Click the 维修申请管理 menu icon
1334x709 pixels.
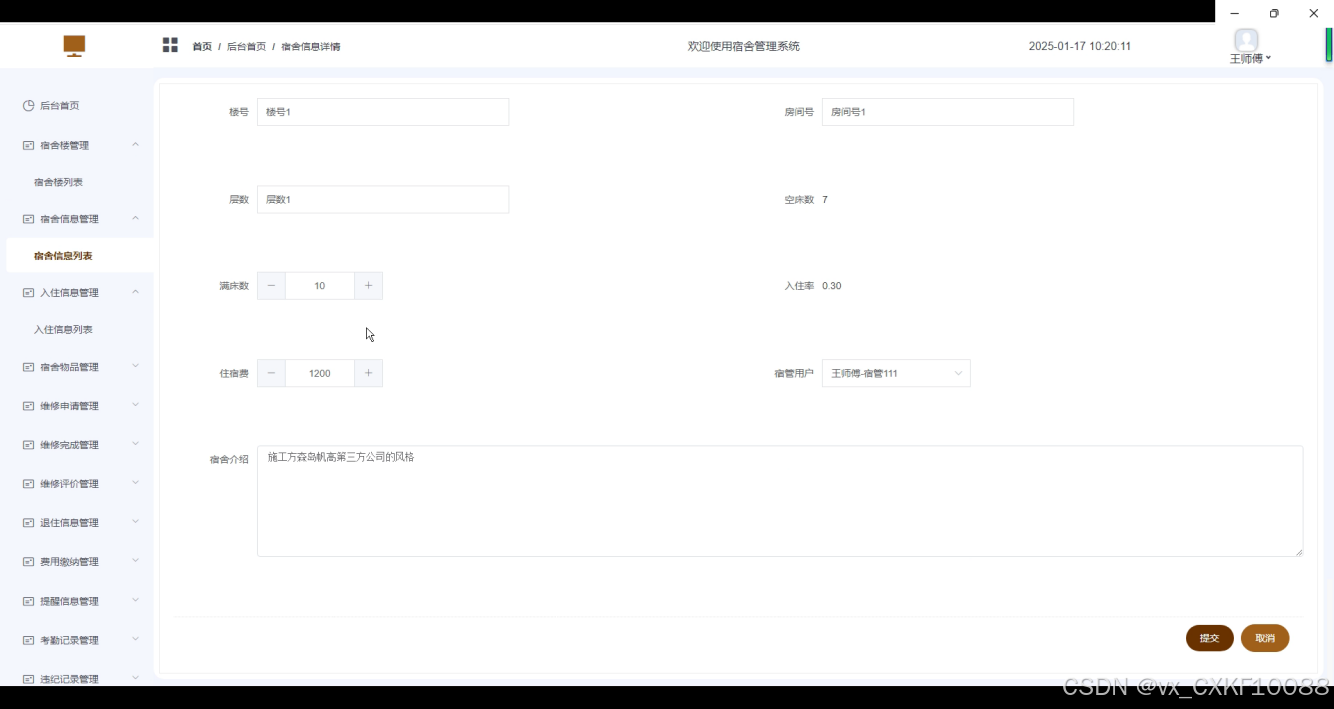[29, 406]
